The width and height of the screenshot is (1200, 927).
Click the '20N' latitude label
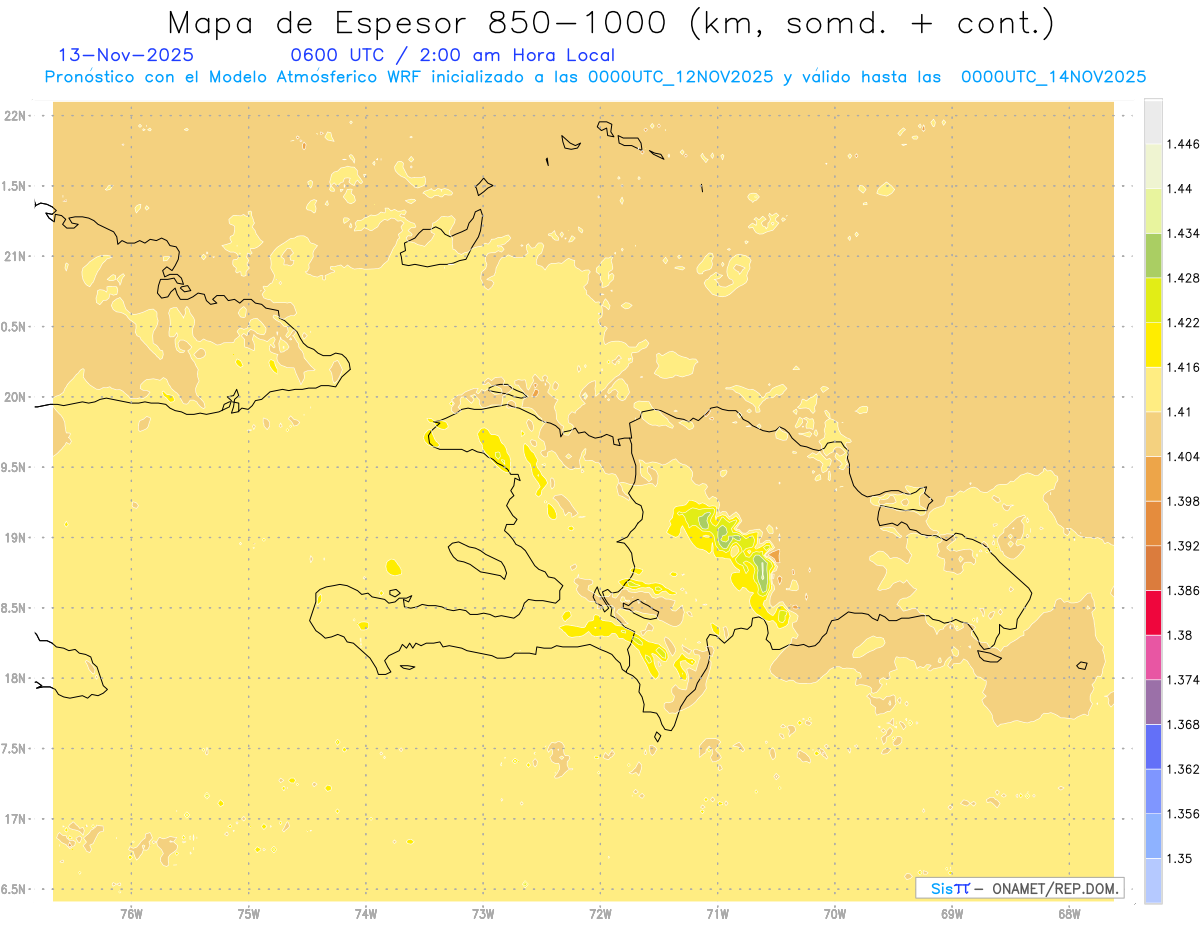pyautogui.click(x=16, y=397)
